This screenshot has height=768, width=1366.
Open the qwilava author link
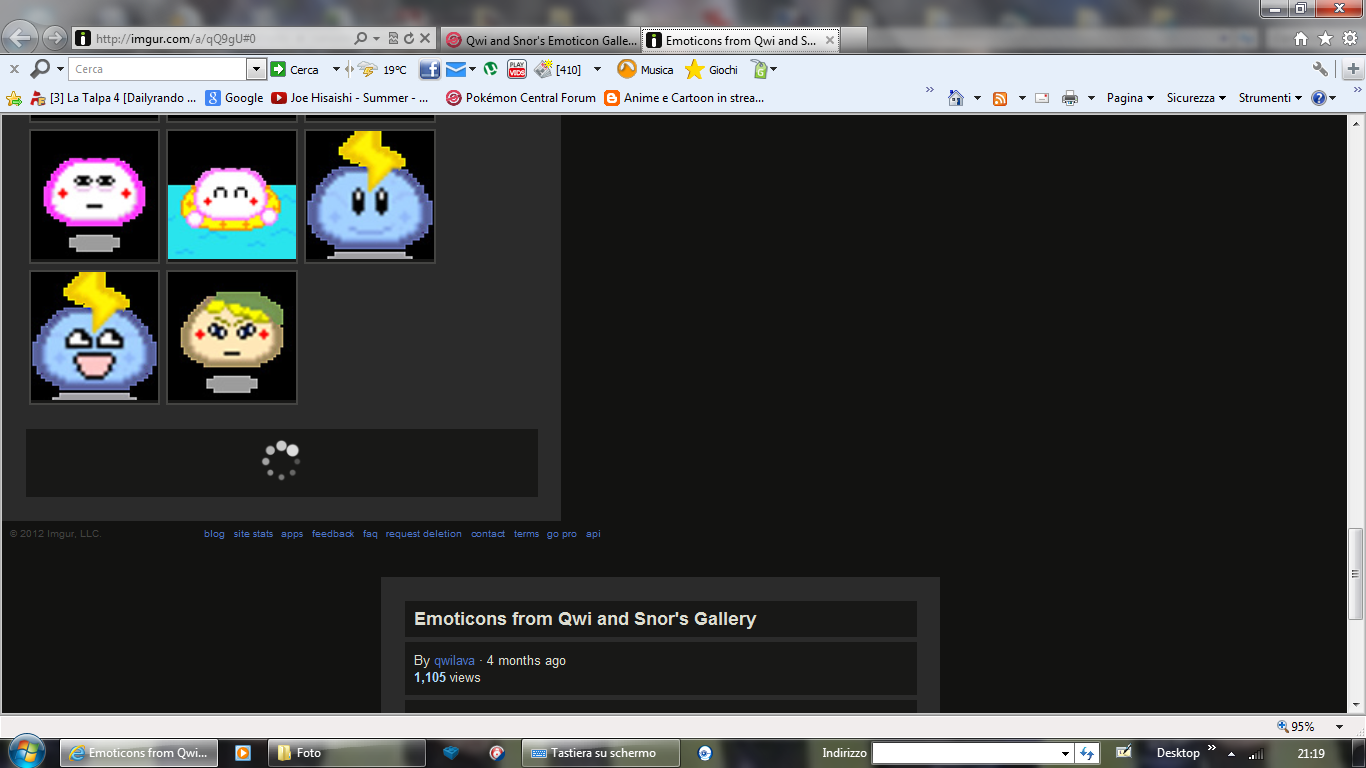(454, 661)
